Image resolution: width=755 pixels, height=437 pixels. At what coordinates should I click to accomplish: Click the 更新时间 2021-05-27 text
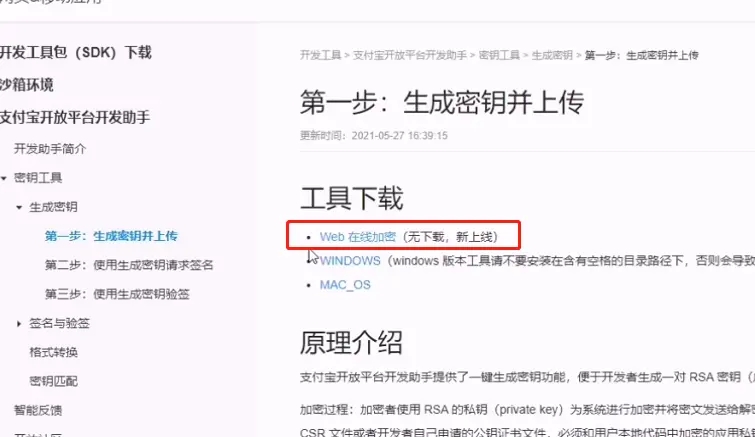pos(374,136)
